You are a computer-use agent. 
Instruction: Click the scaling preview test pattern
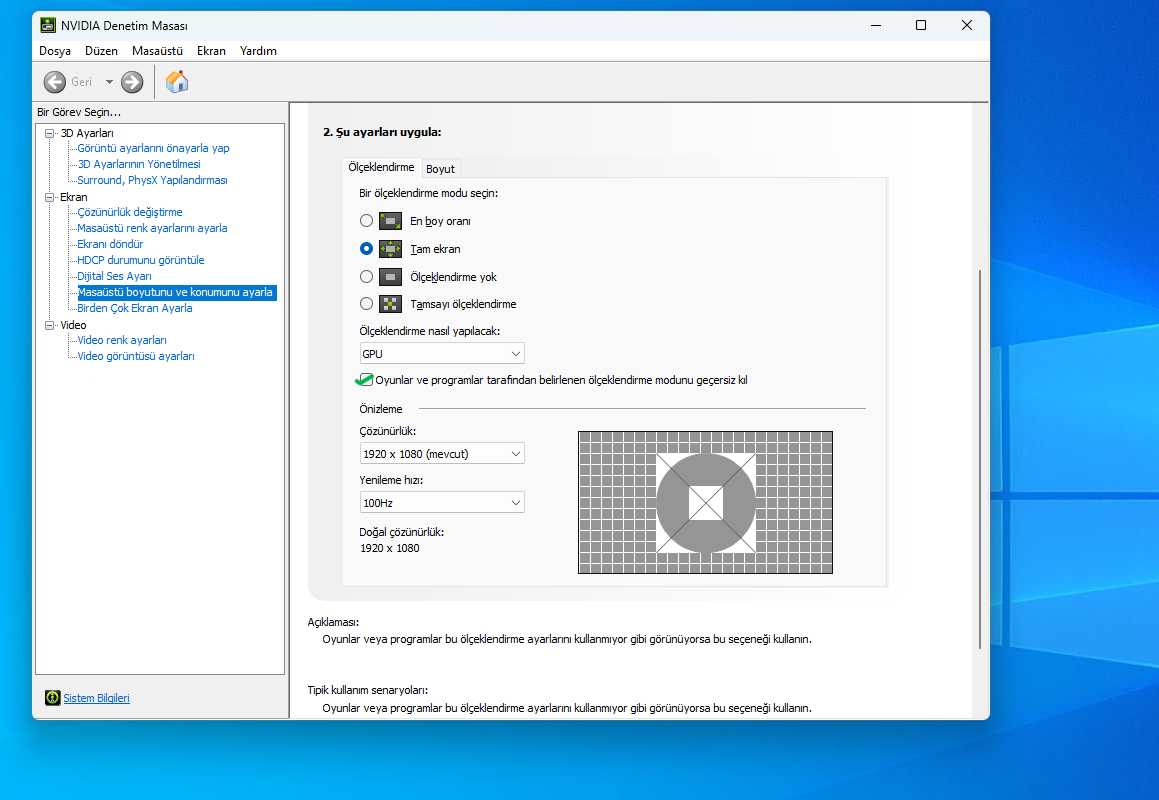coord(705,503)
